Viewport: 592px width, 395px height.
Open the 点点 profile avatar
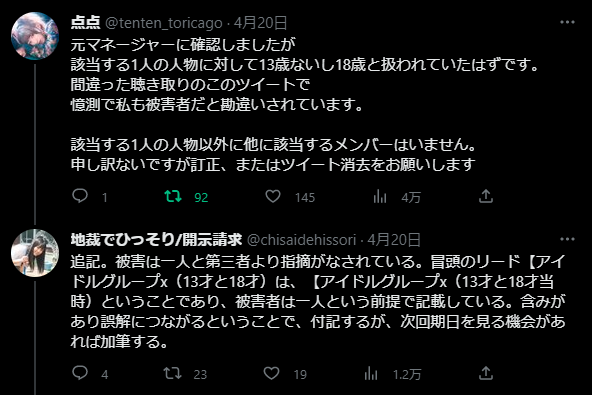(x=35, y=36)
